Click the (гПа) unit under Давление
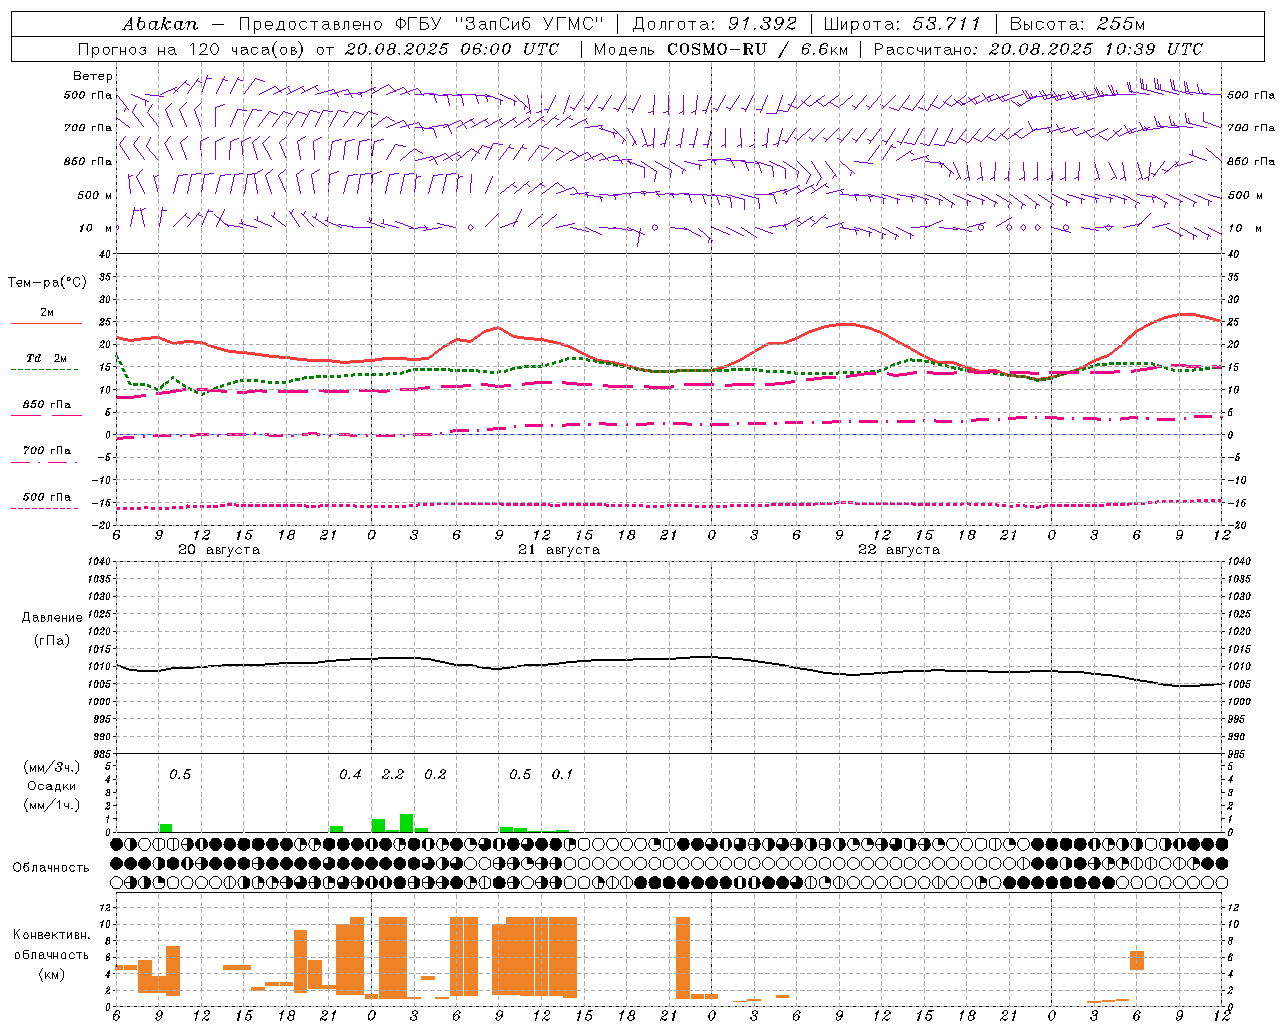This screenshot has height=1024, width=1280. [x=52, y=640]
